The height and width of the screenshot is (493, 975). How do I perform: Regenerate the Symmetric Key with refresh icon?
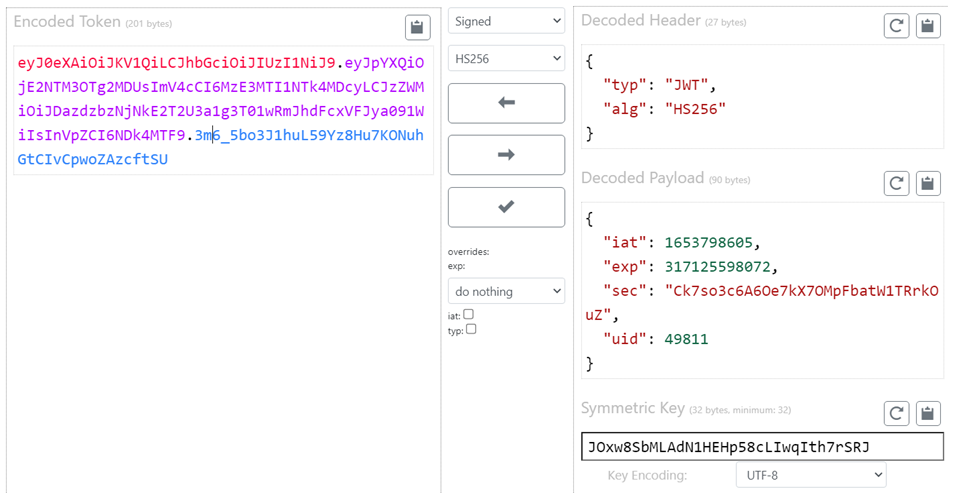pos(897,413)
